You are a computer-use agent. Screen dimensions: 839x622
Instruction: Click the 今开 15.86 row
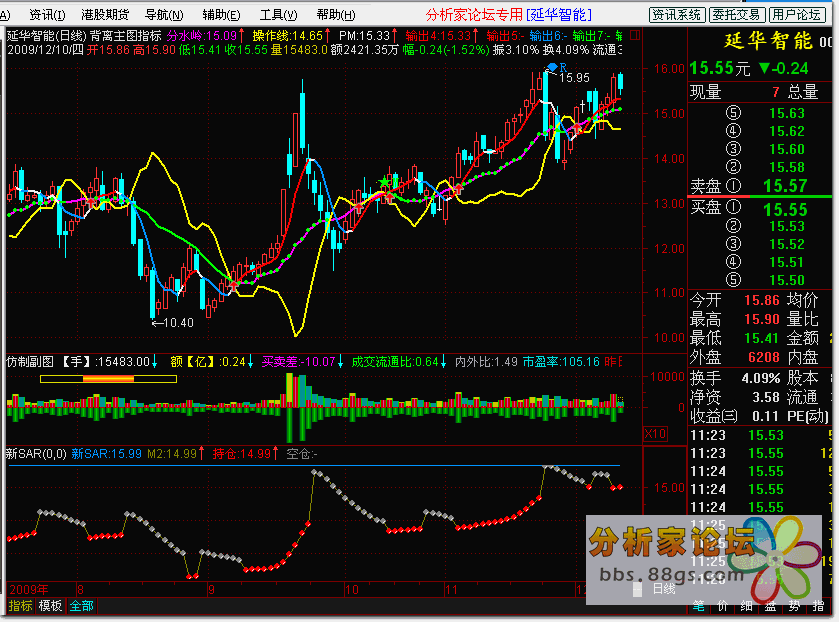coord(735,300)
